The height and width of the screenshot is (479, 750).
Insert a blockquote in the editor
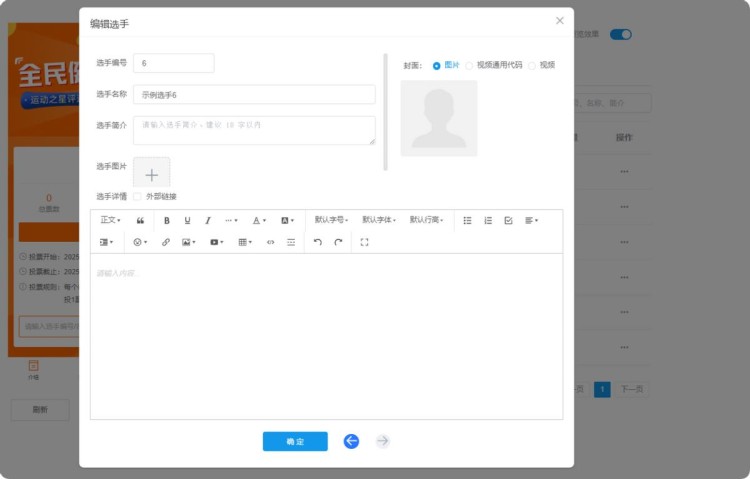pyautogui.click(x=140, y=220)
